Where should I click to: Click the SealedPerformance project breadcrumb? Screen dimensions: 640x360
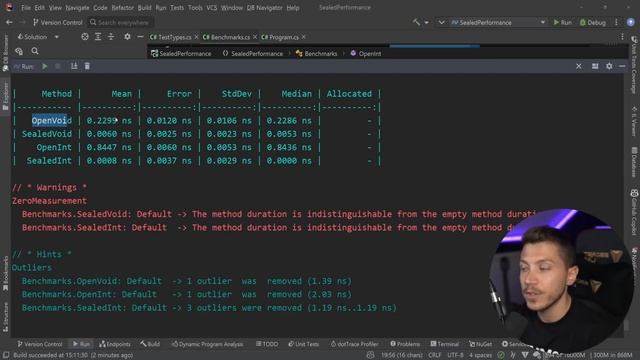click(x=181, y=53)
